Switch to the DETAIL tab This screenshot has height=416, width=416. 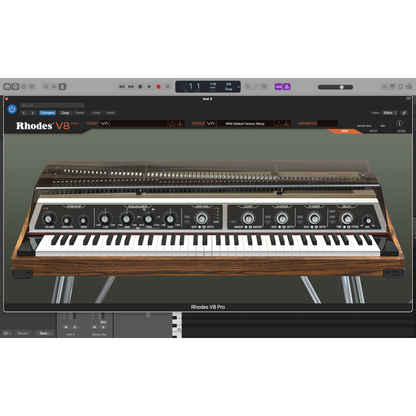401,131
